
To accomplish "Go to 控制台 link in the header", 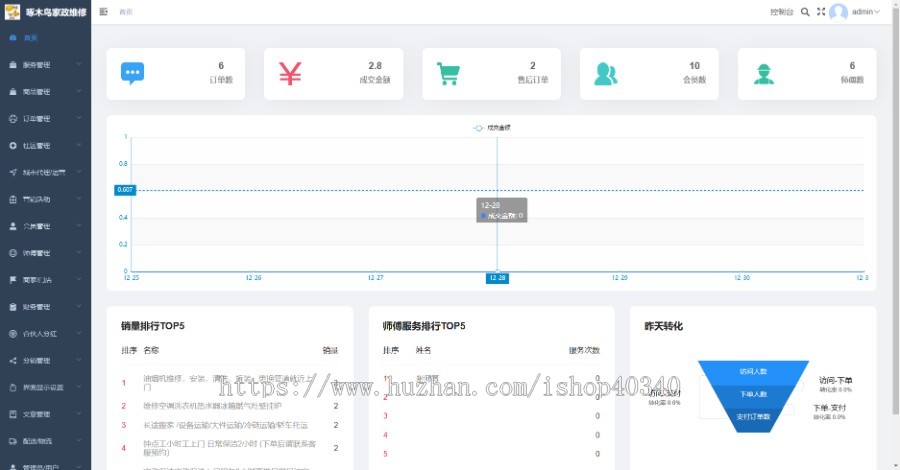I will coord(781,11).
